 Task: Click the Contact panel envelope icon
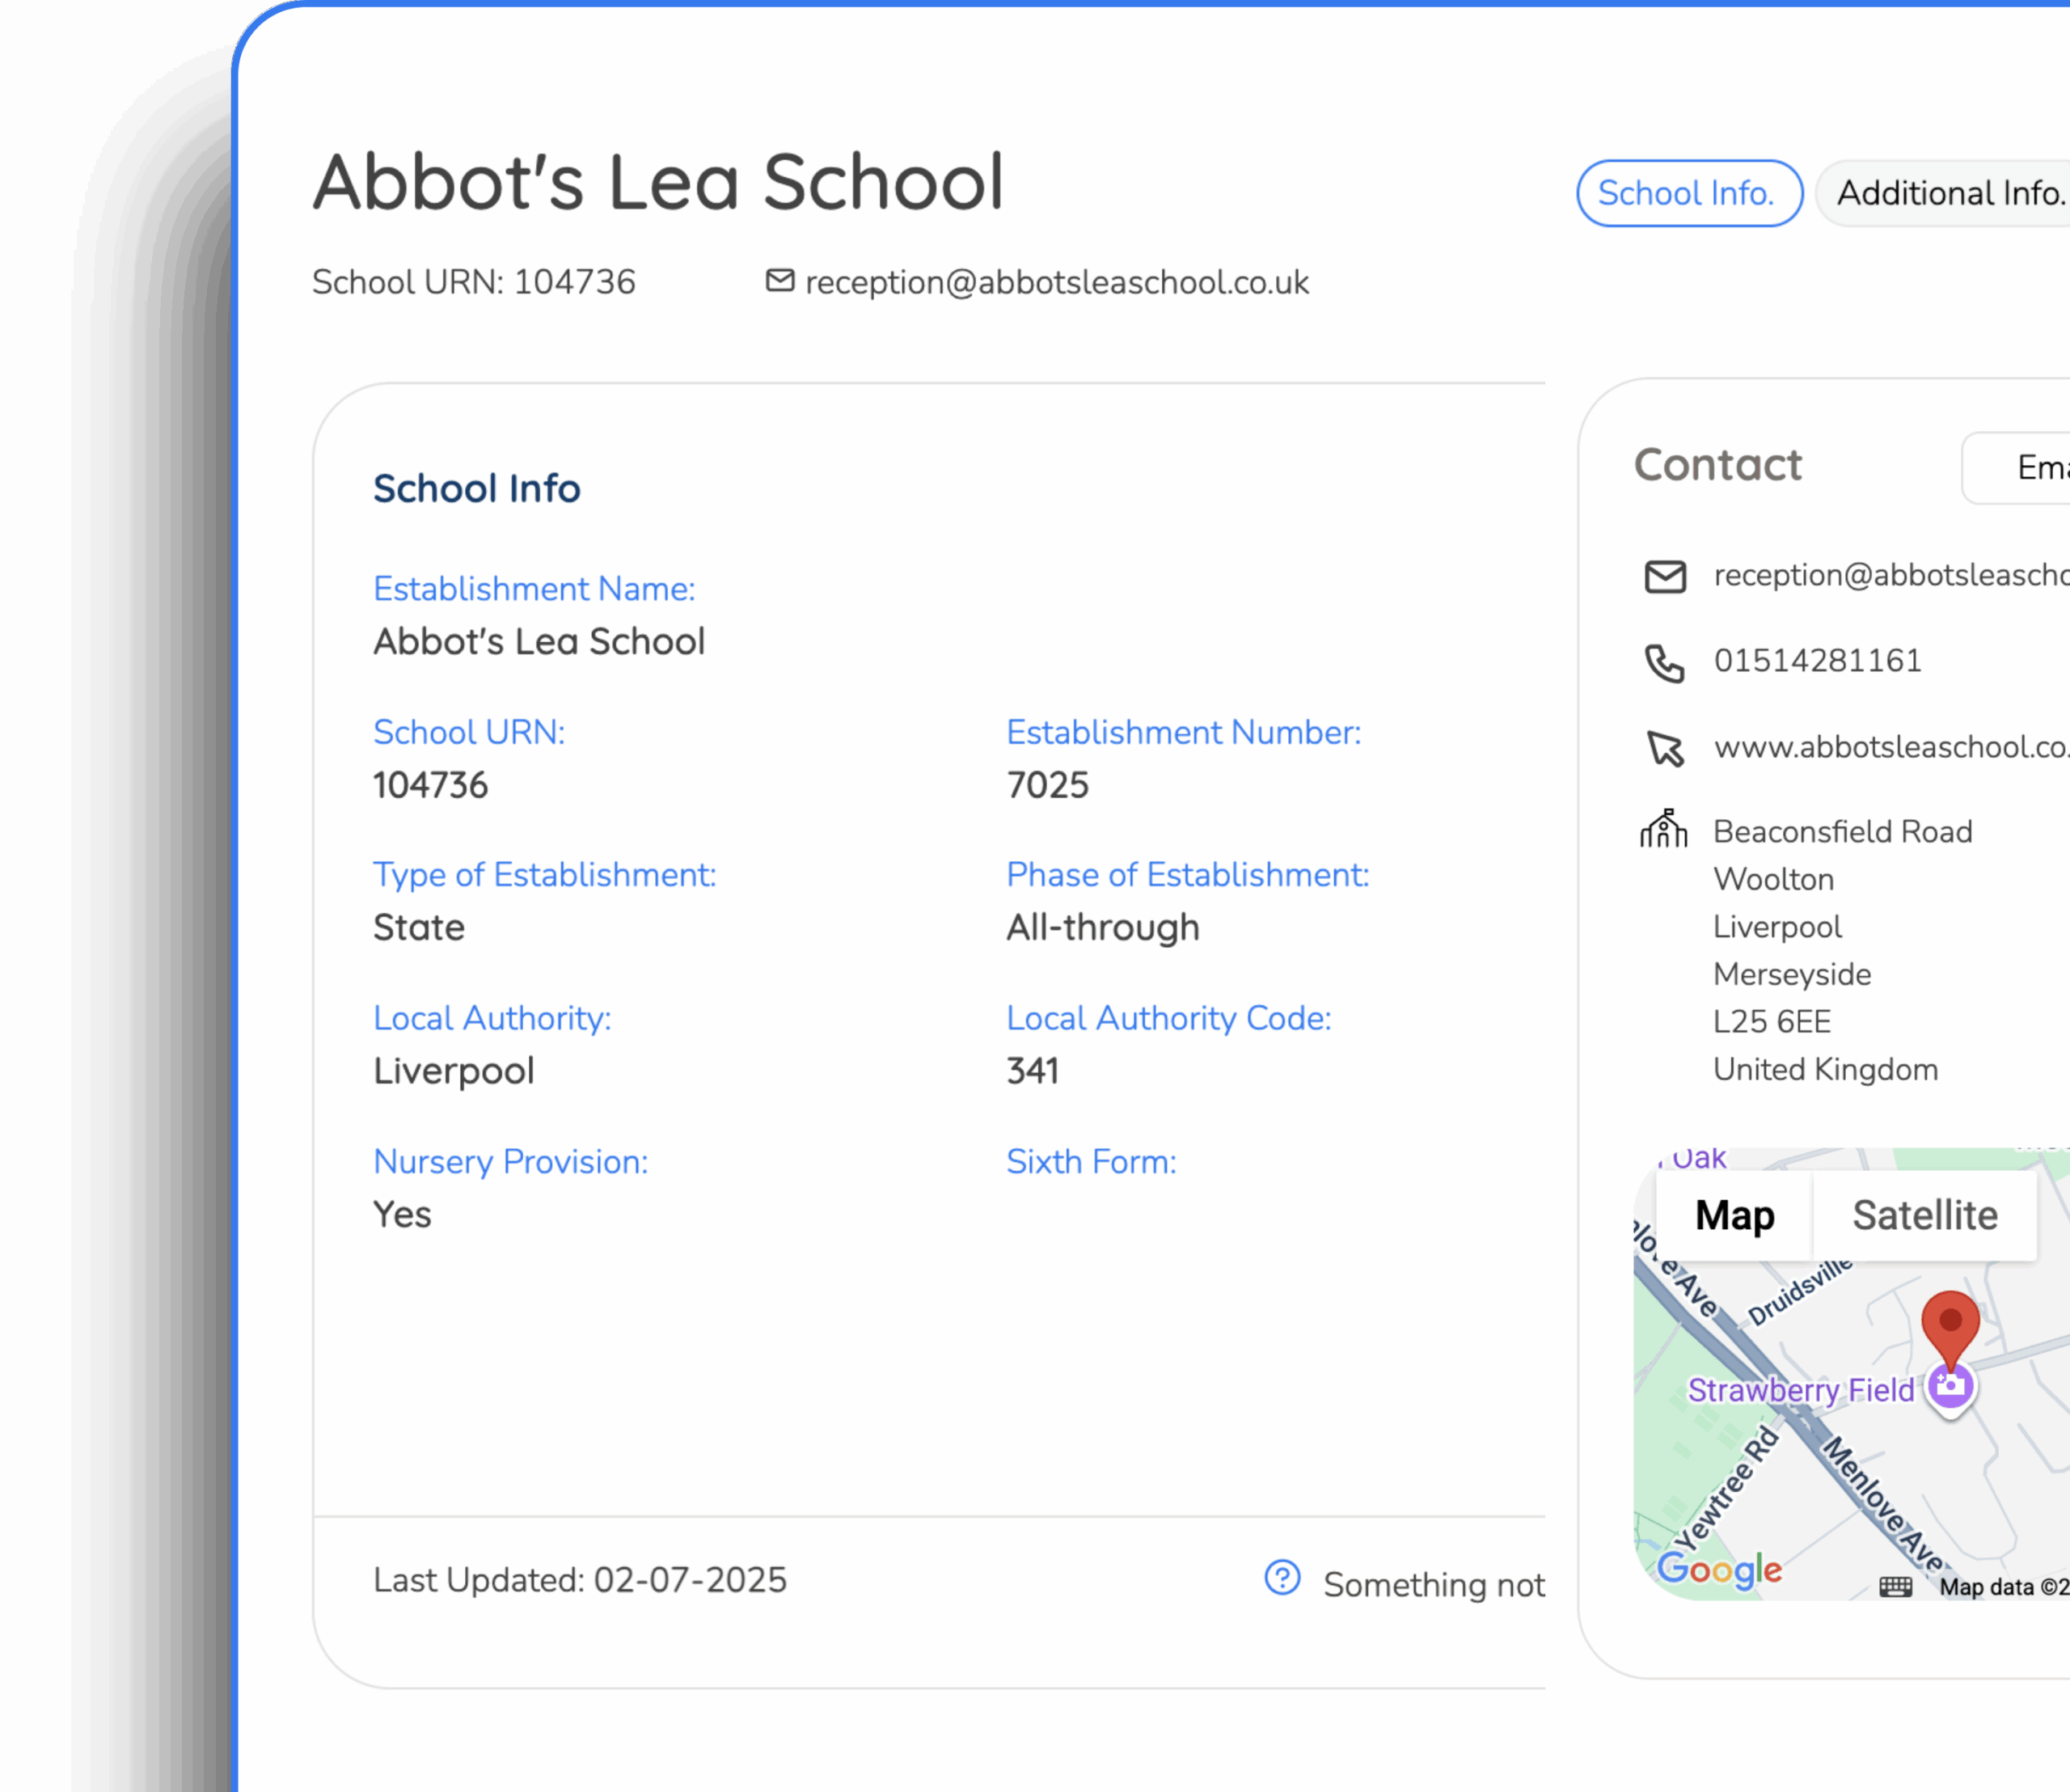(1665, 577)
